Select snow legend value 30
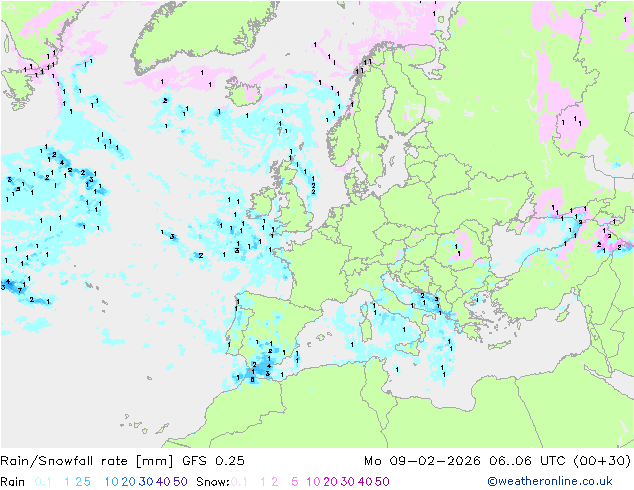 click(348, 482)
